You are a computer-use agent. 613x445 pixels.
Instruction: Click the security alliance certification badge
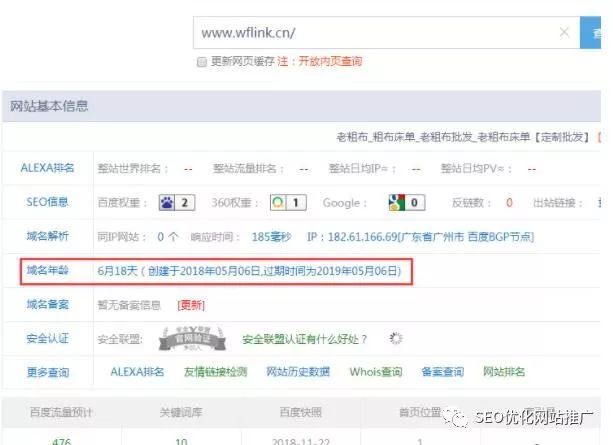(192, 338)
